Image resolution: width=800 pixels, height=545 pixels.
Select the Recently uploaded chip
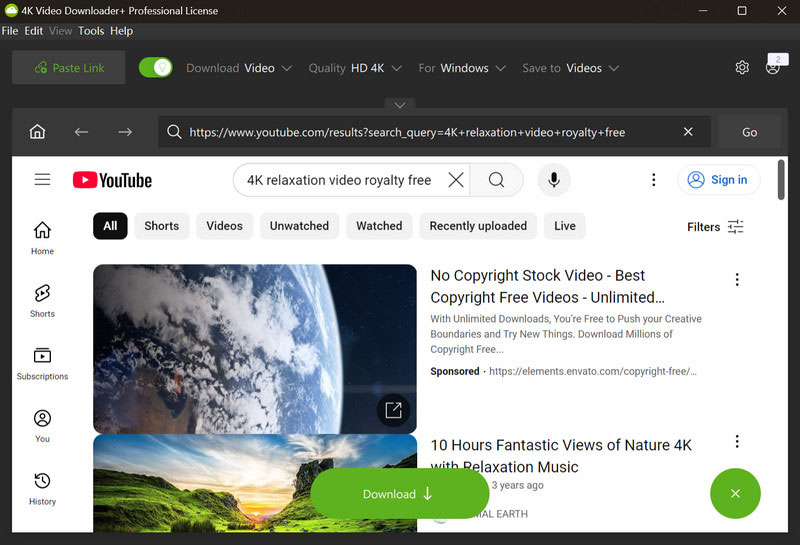[x=478, y=226]
